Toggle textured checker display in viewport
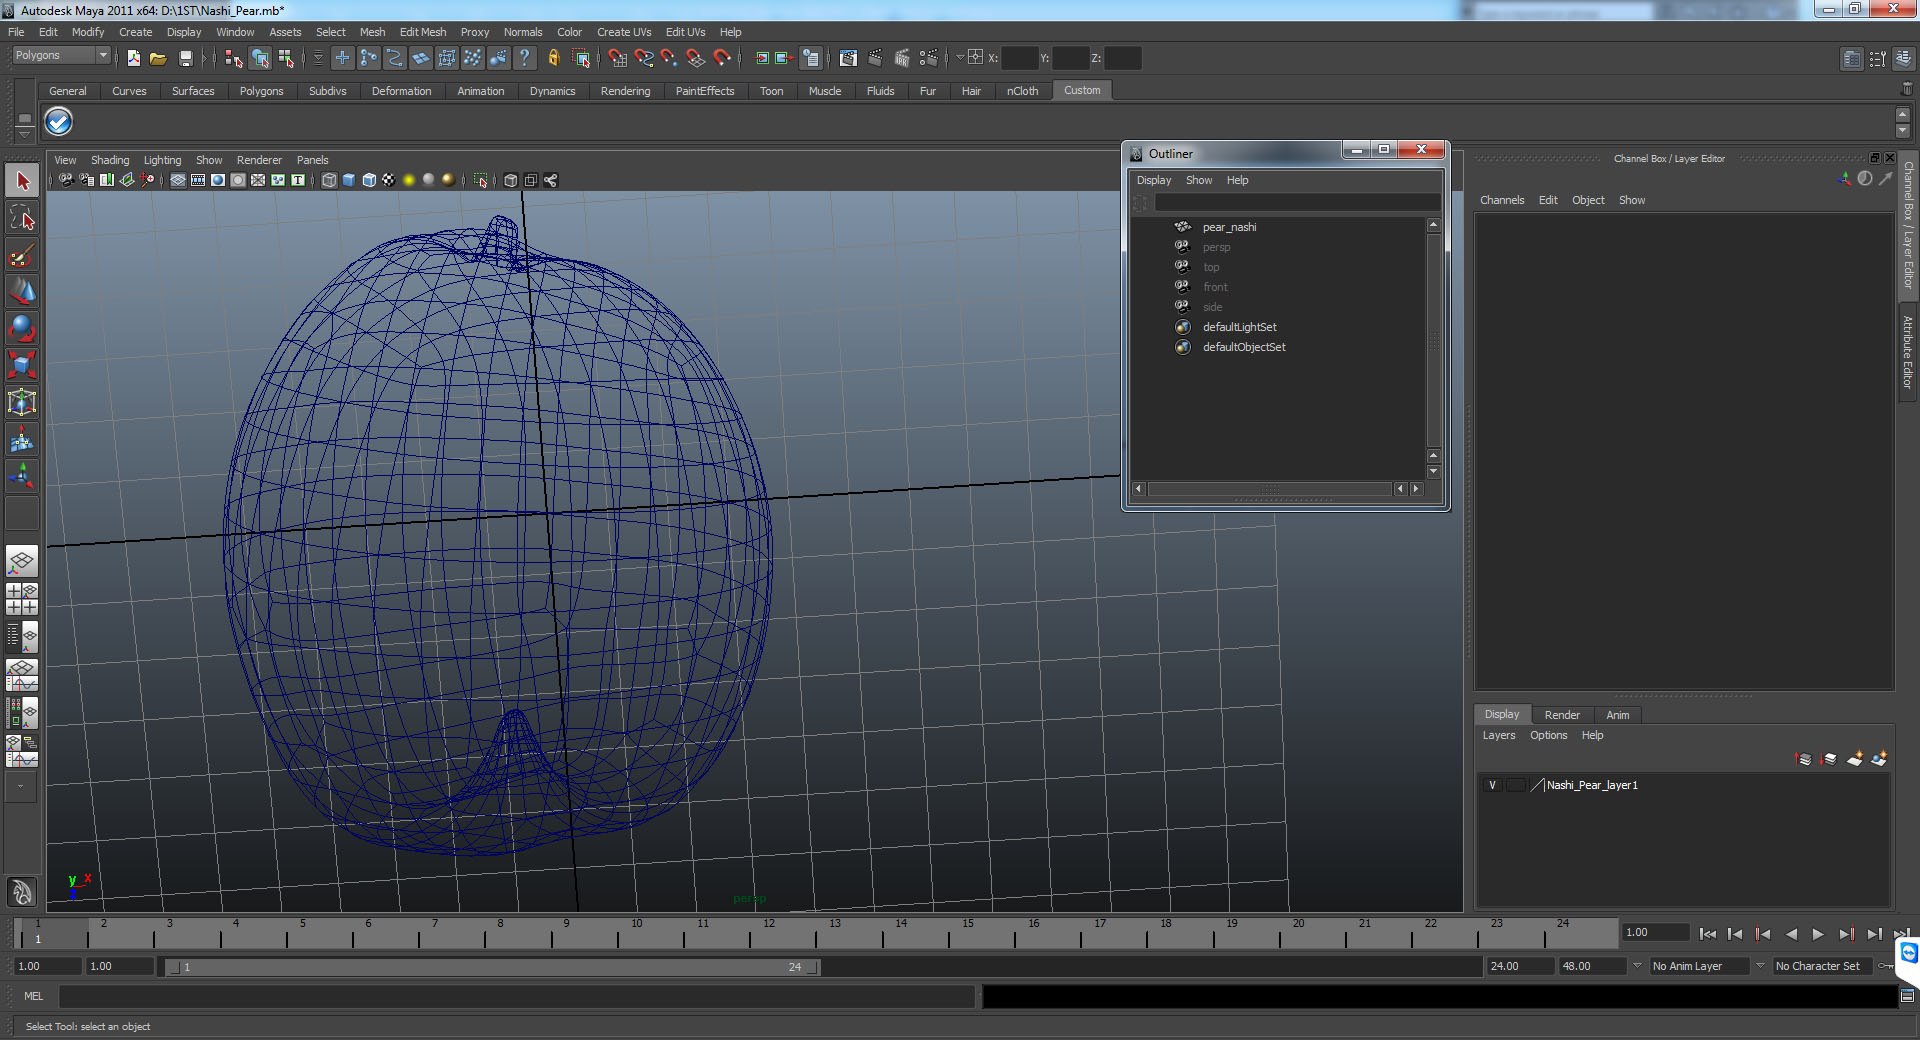This screenshot has width=1920, height=1040. (x=389, y=180)
